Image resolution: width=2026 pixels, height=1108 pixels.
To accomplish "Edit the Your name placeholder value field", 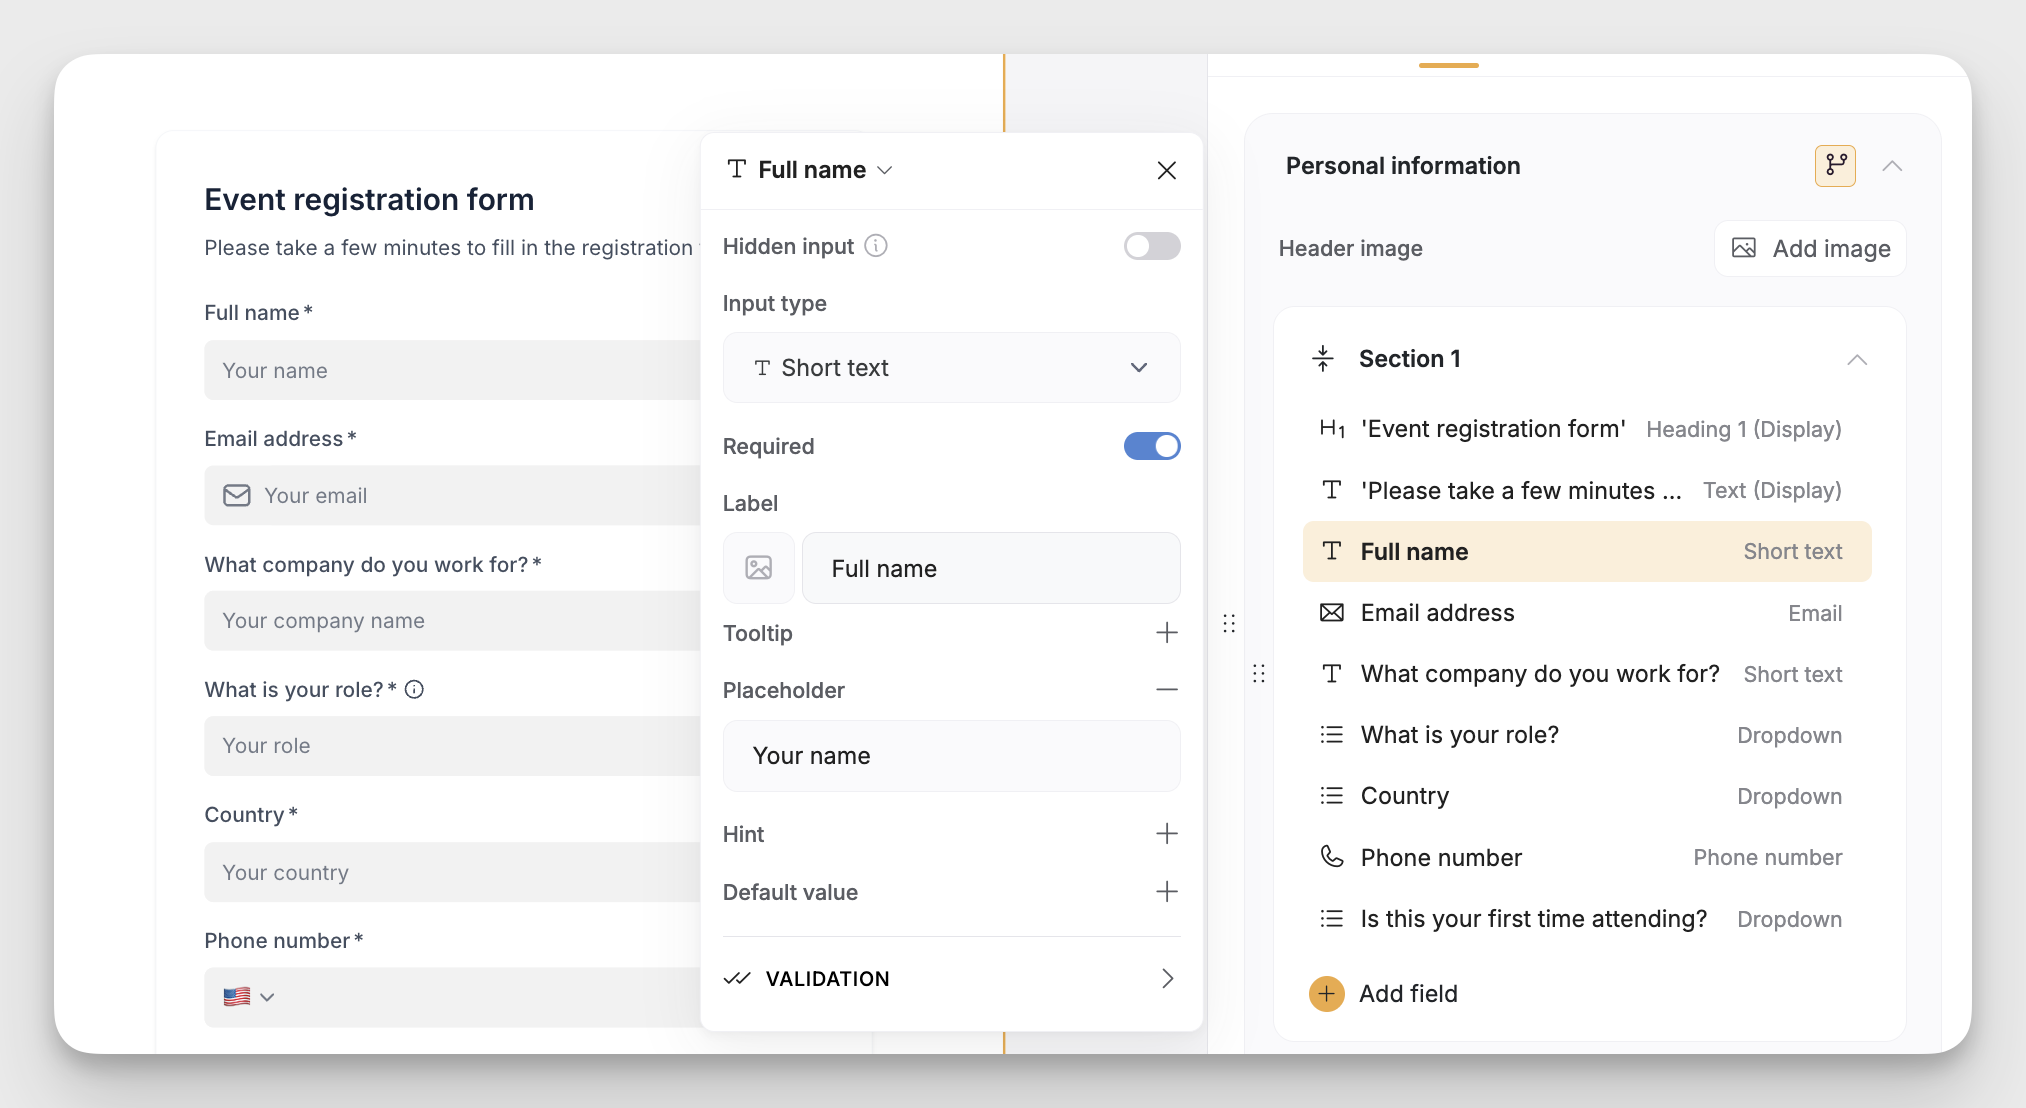I will 951,756.
